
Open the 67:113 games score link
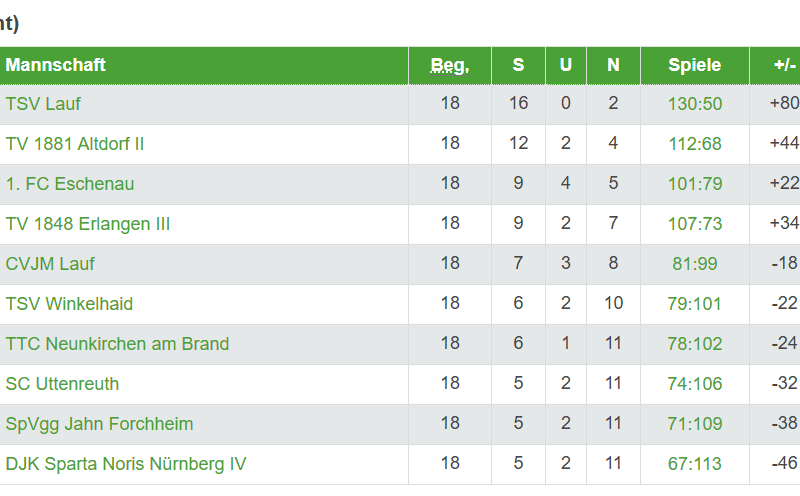click(695, 464)
